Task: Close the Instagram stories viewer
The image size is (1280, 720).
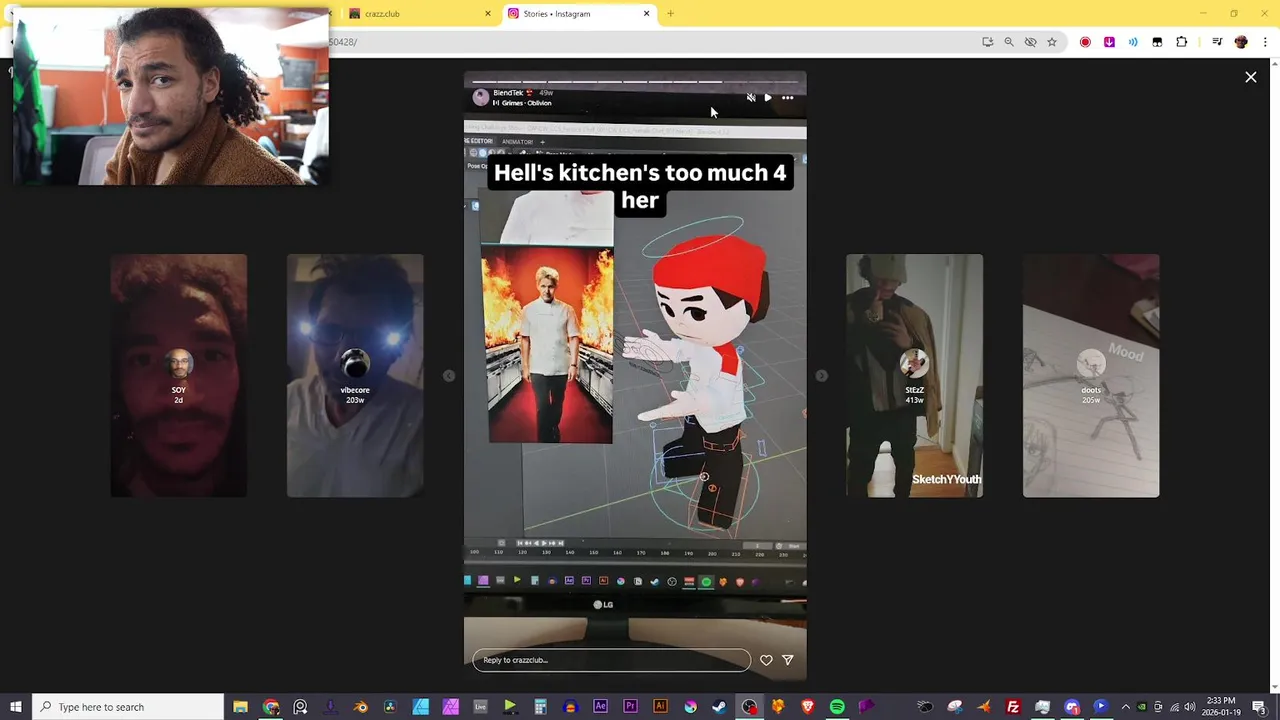Action: (x=1250, y=77)
